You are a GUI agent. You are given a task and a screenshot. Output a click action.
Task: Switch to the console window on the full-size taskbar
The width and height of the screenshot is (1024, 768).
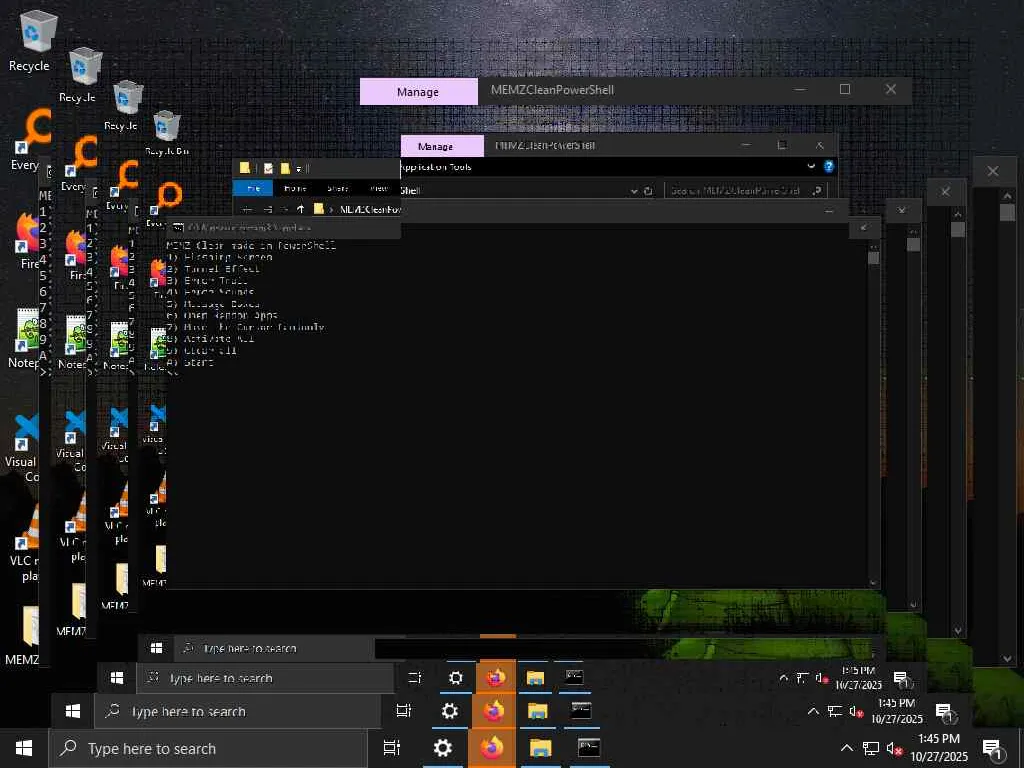tap(589, 748)
